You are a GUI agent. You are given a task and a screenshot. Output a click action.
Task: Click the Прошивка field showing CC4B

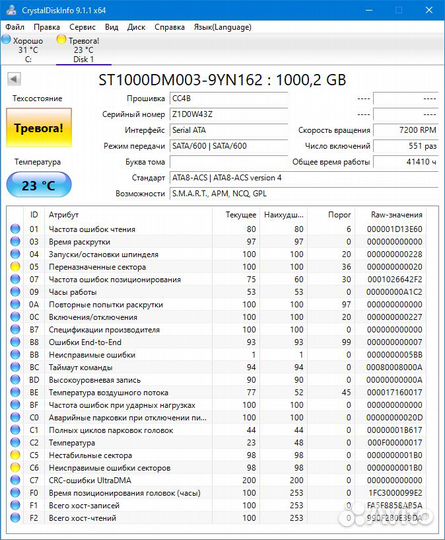229,98
